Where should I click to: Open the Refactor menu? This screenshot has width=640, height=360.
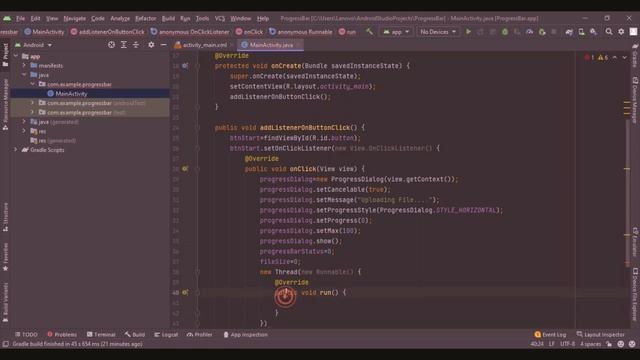tap(146, 18)
